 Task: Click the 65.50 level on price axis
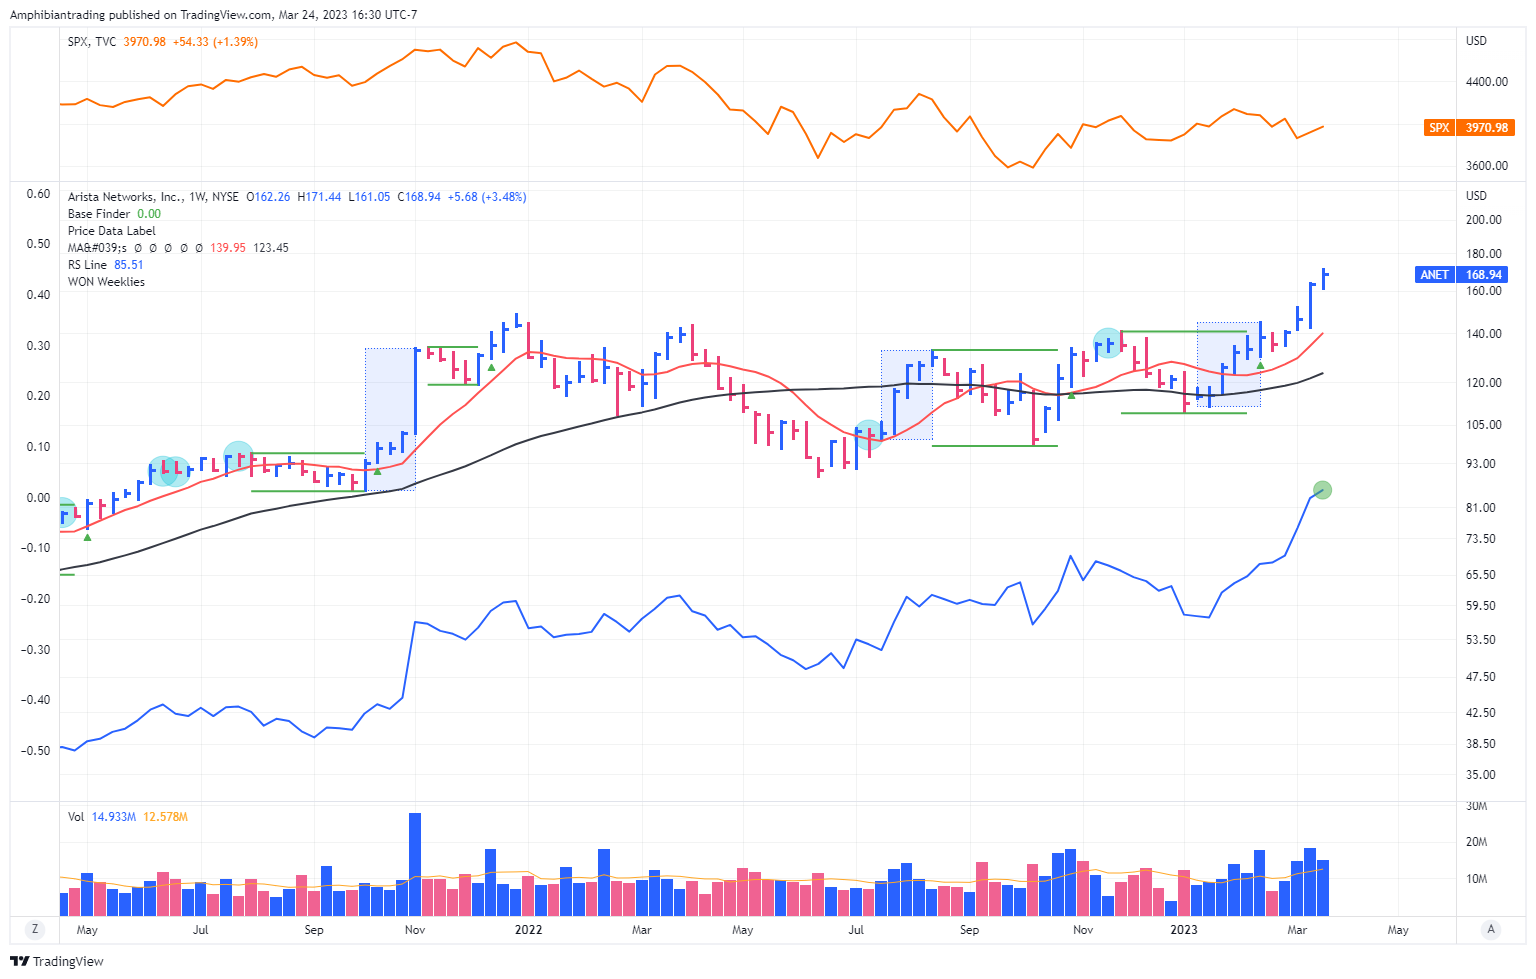tap(1481, 575)
